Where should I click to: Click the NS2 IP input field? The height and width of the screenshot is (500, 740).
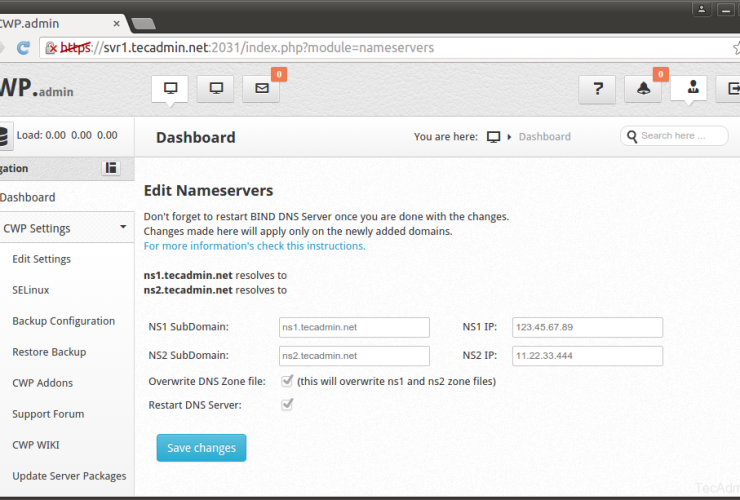point(587,356)
